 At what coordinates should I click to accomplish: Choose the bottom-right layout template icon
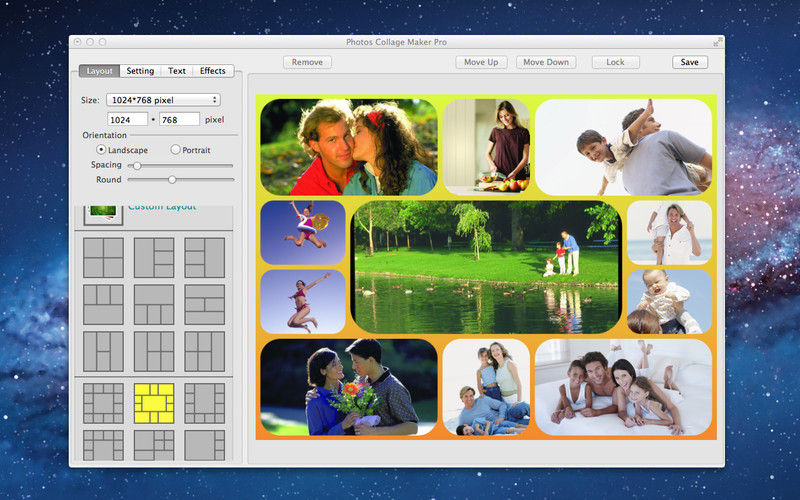[204, 445]
